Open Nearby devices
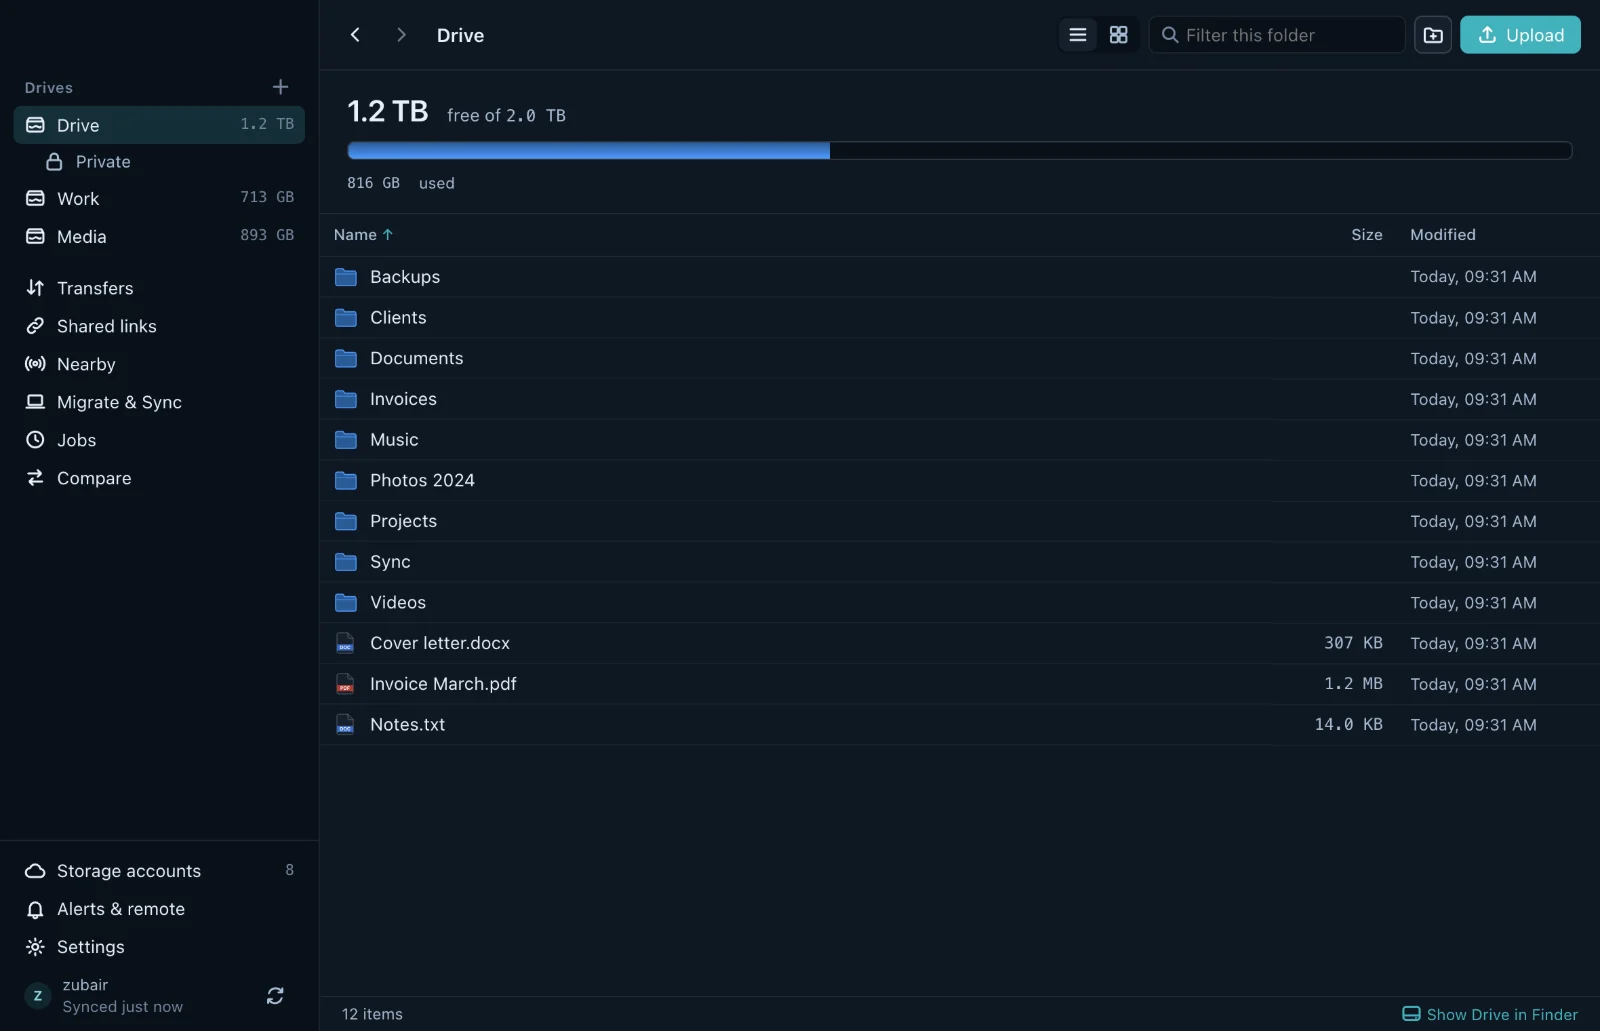The image size is (1600, 1031). (159, 364)
